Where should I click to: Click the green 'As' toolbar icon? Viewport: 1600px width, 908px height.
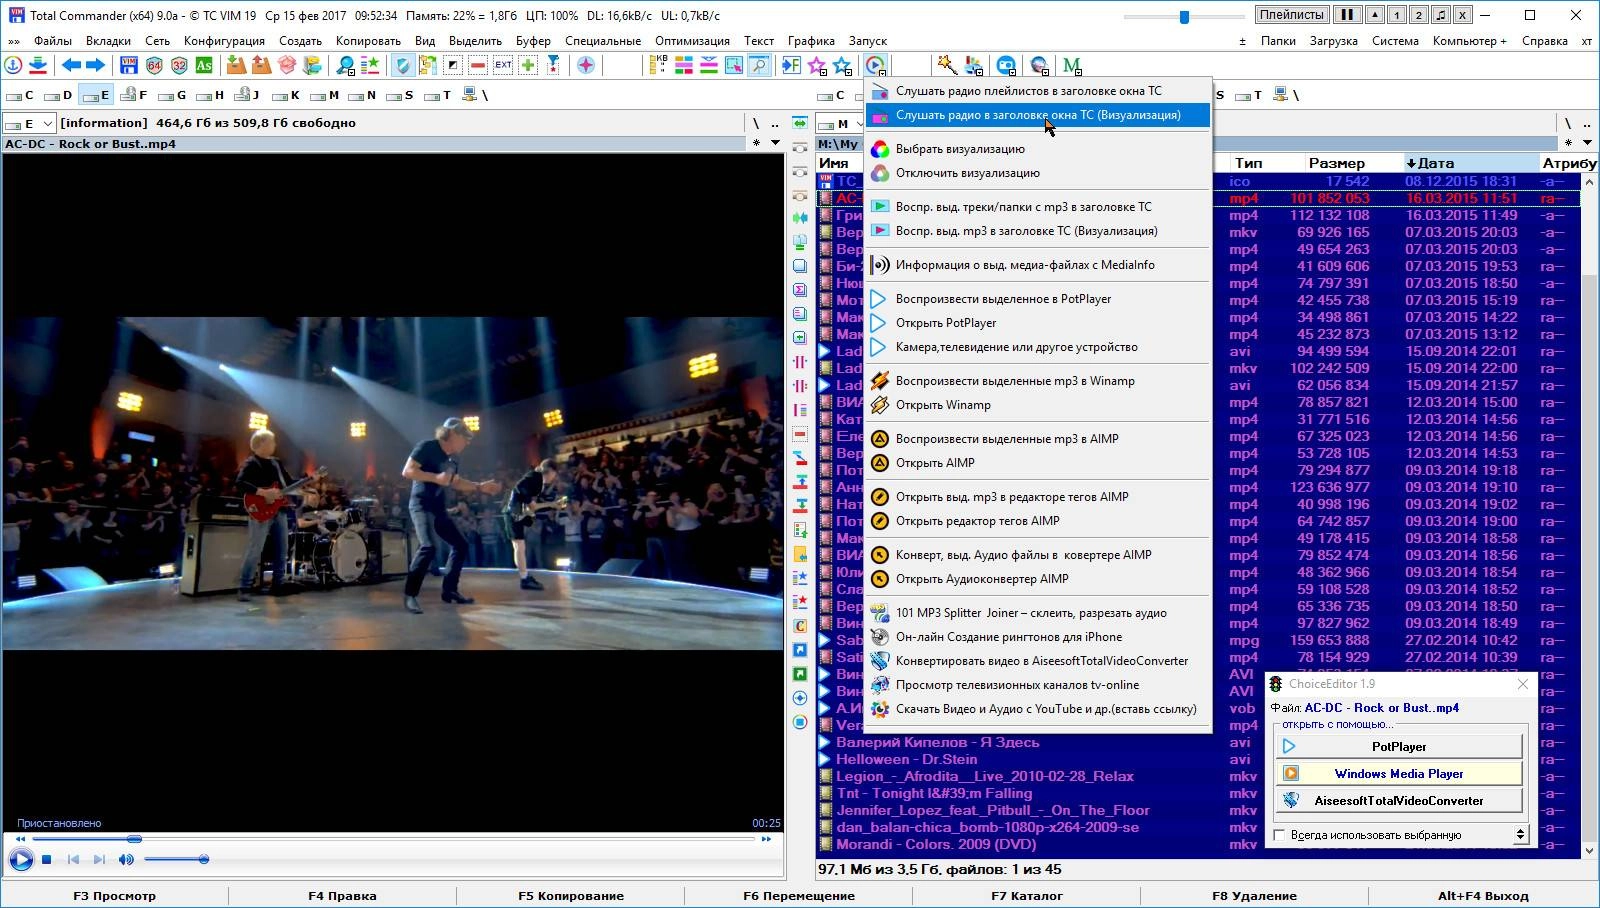(204, 65)
